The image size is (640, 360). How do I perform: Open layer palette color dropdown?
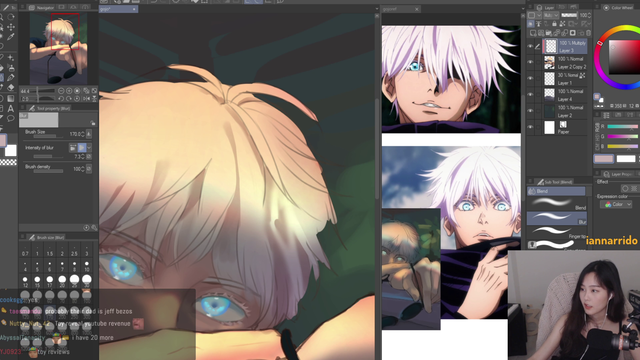coord(534,15)
